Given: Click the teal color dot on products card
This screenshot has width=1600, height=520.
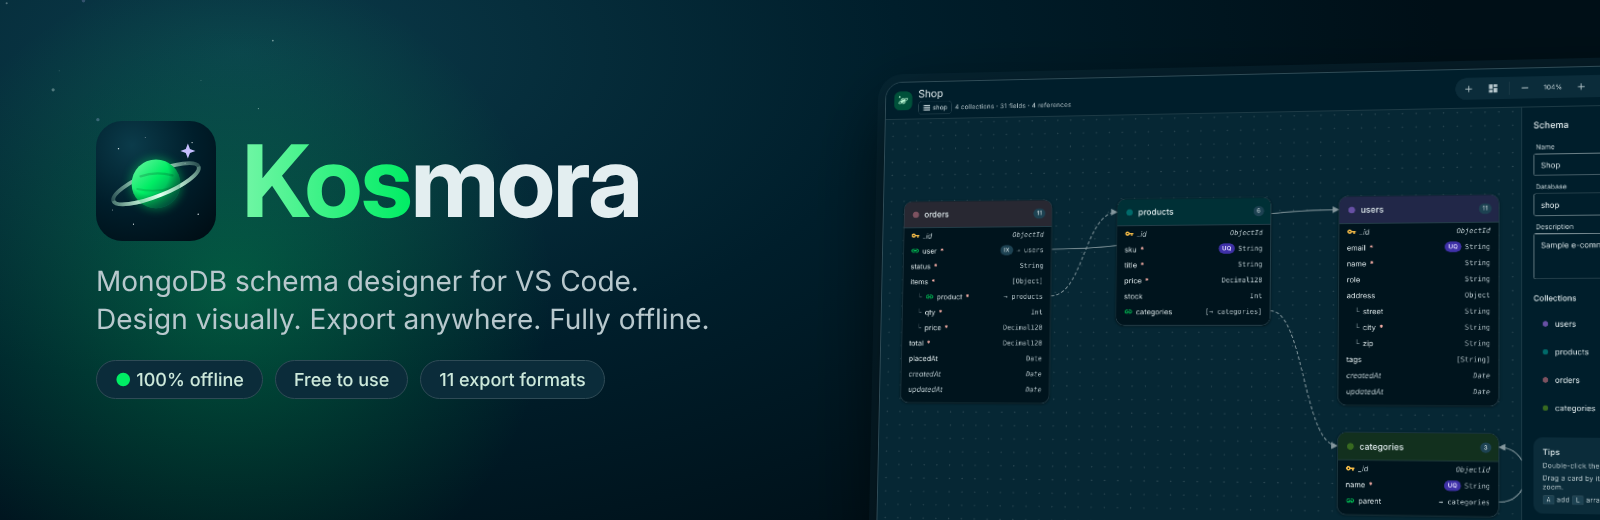Looking at the screenshot, I should pos(1130,212).
